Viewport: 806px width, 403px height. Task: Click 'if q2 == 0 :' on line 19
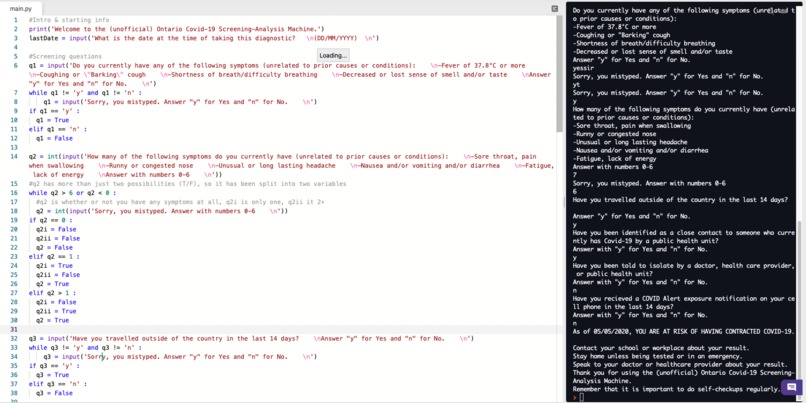click(50, 221)
